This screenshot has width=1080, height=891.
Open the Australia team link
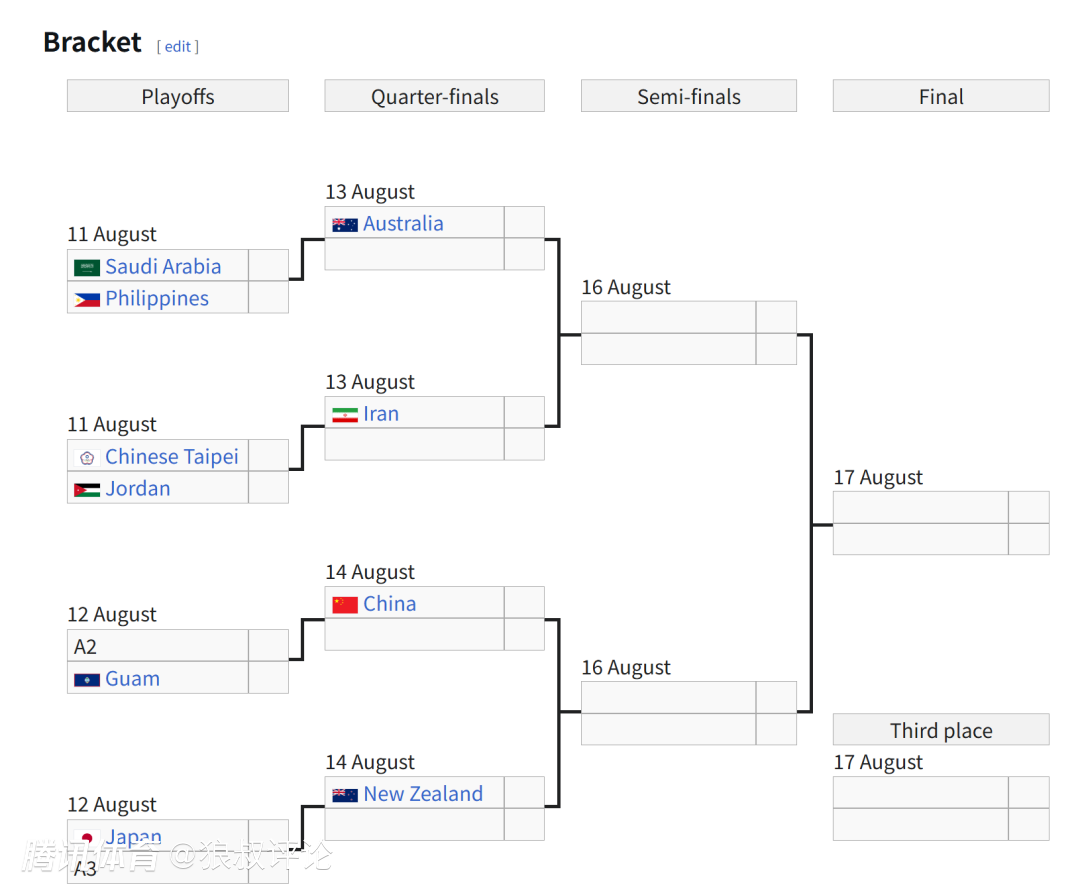point(403,224)
